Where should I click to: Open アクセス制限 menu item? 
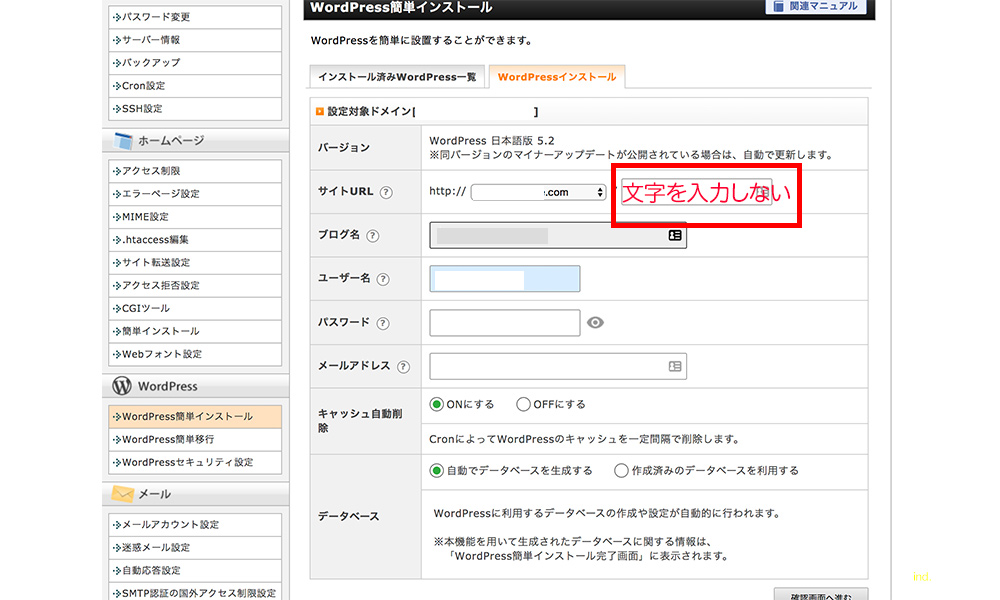[x=195, y=171]
